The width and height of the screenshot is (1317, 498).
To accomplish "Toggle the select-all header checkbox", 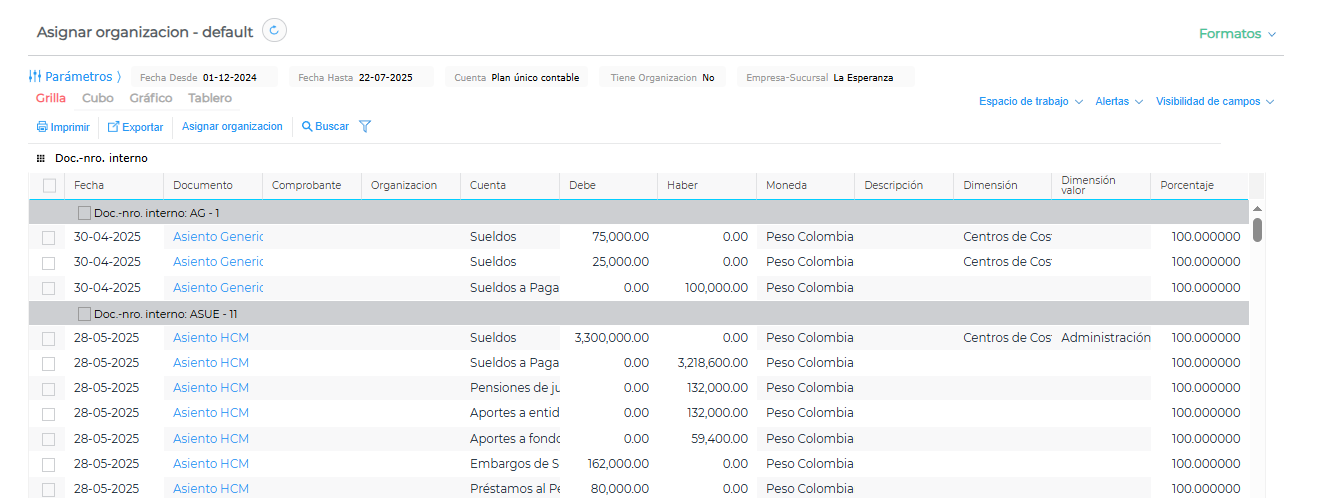I will coord(49,185).
